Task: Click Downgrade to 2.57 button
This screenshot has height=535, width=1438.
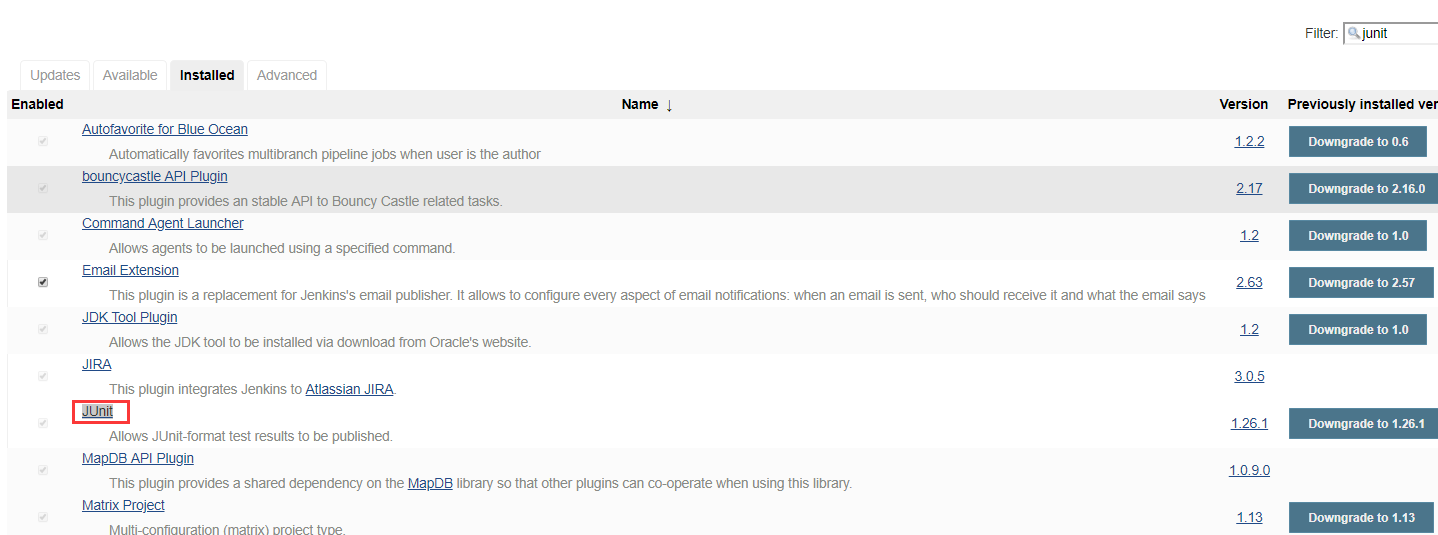Action: (x=1361, y=283)
